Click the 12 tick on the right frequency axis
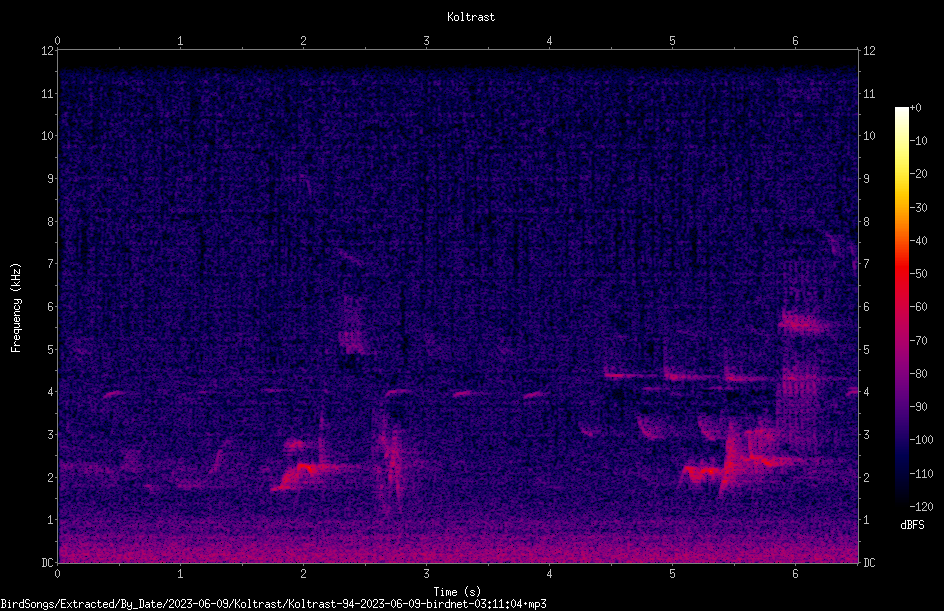944x611 pixels. [869, 51]
